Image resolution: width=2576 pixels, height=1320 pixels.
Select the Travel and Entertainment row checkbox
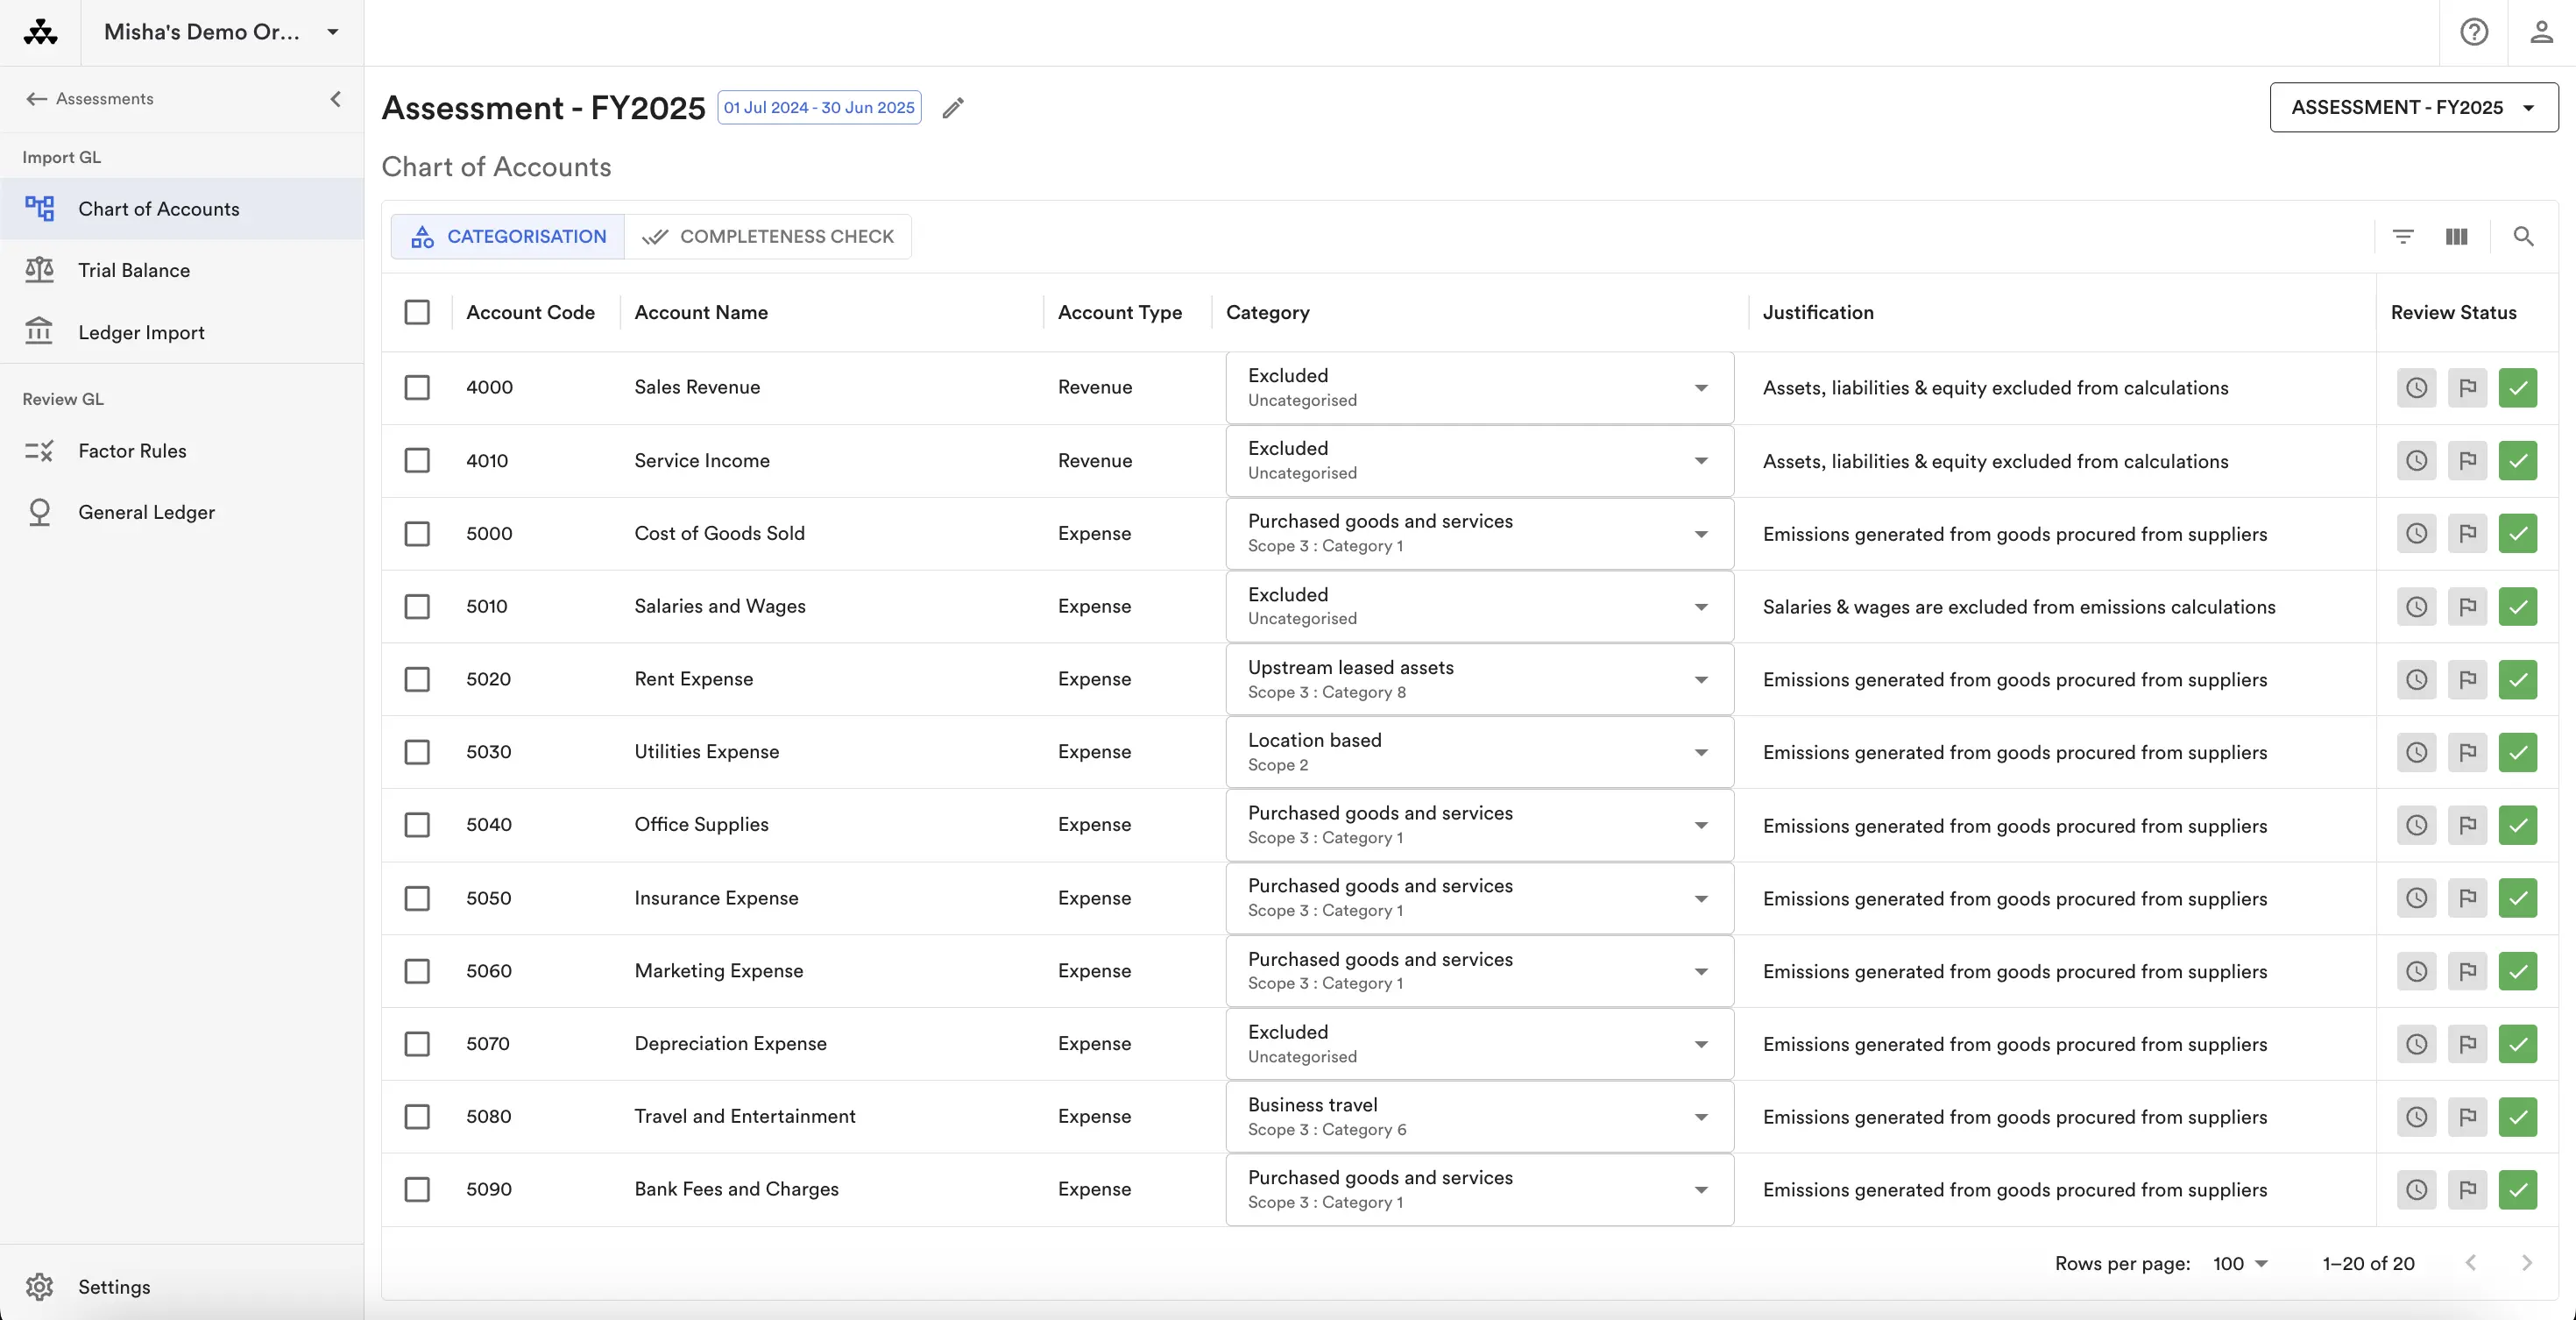[418, 1117]
